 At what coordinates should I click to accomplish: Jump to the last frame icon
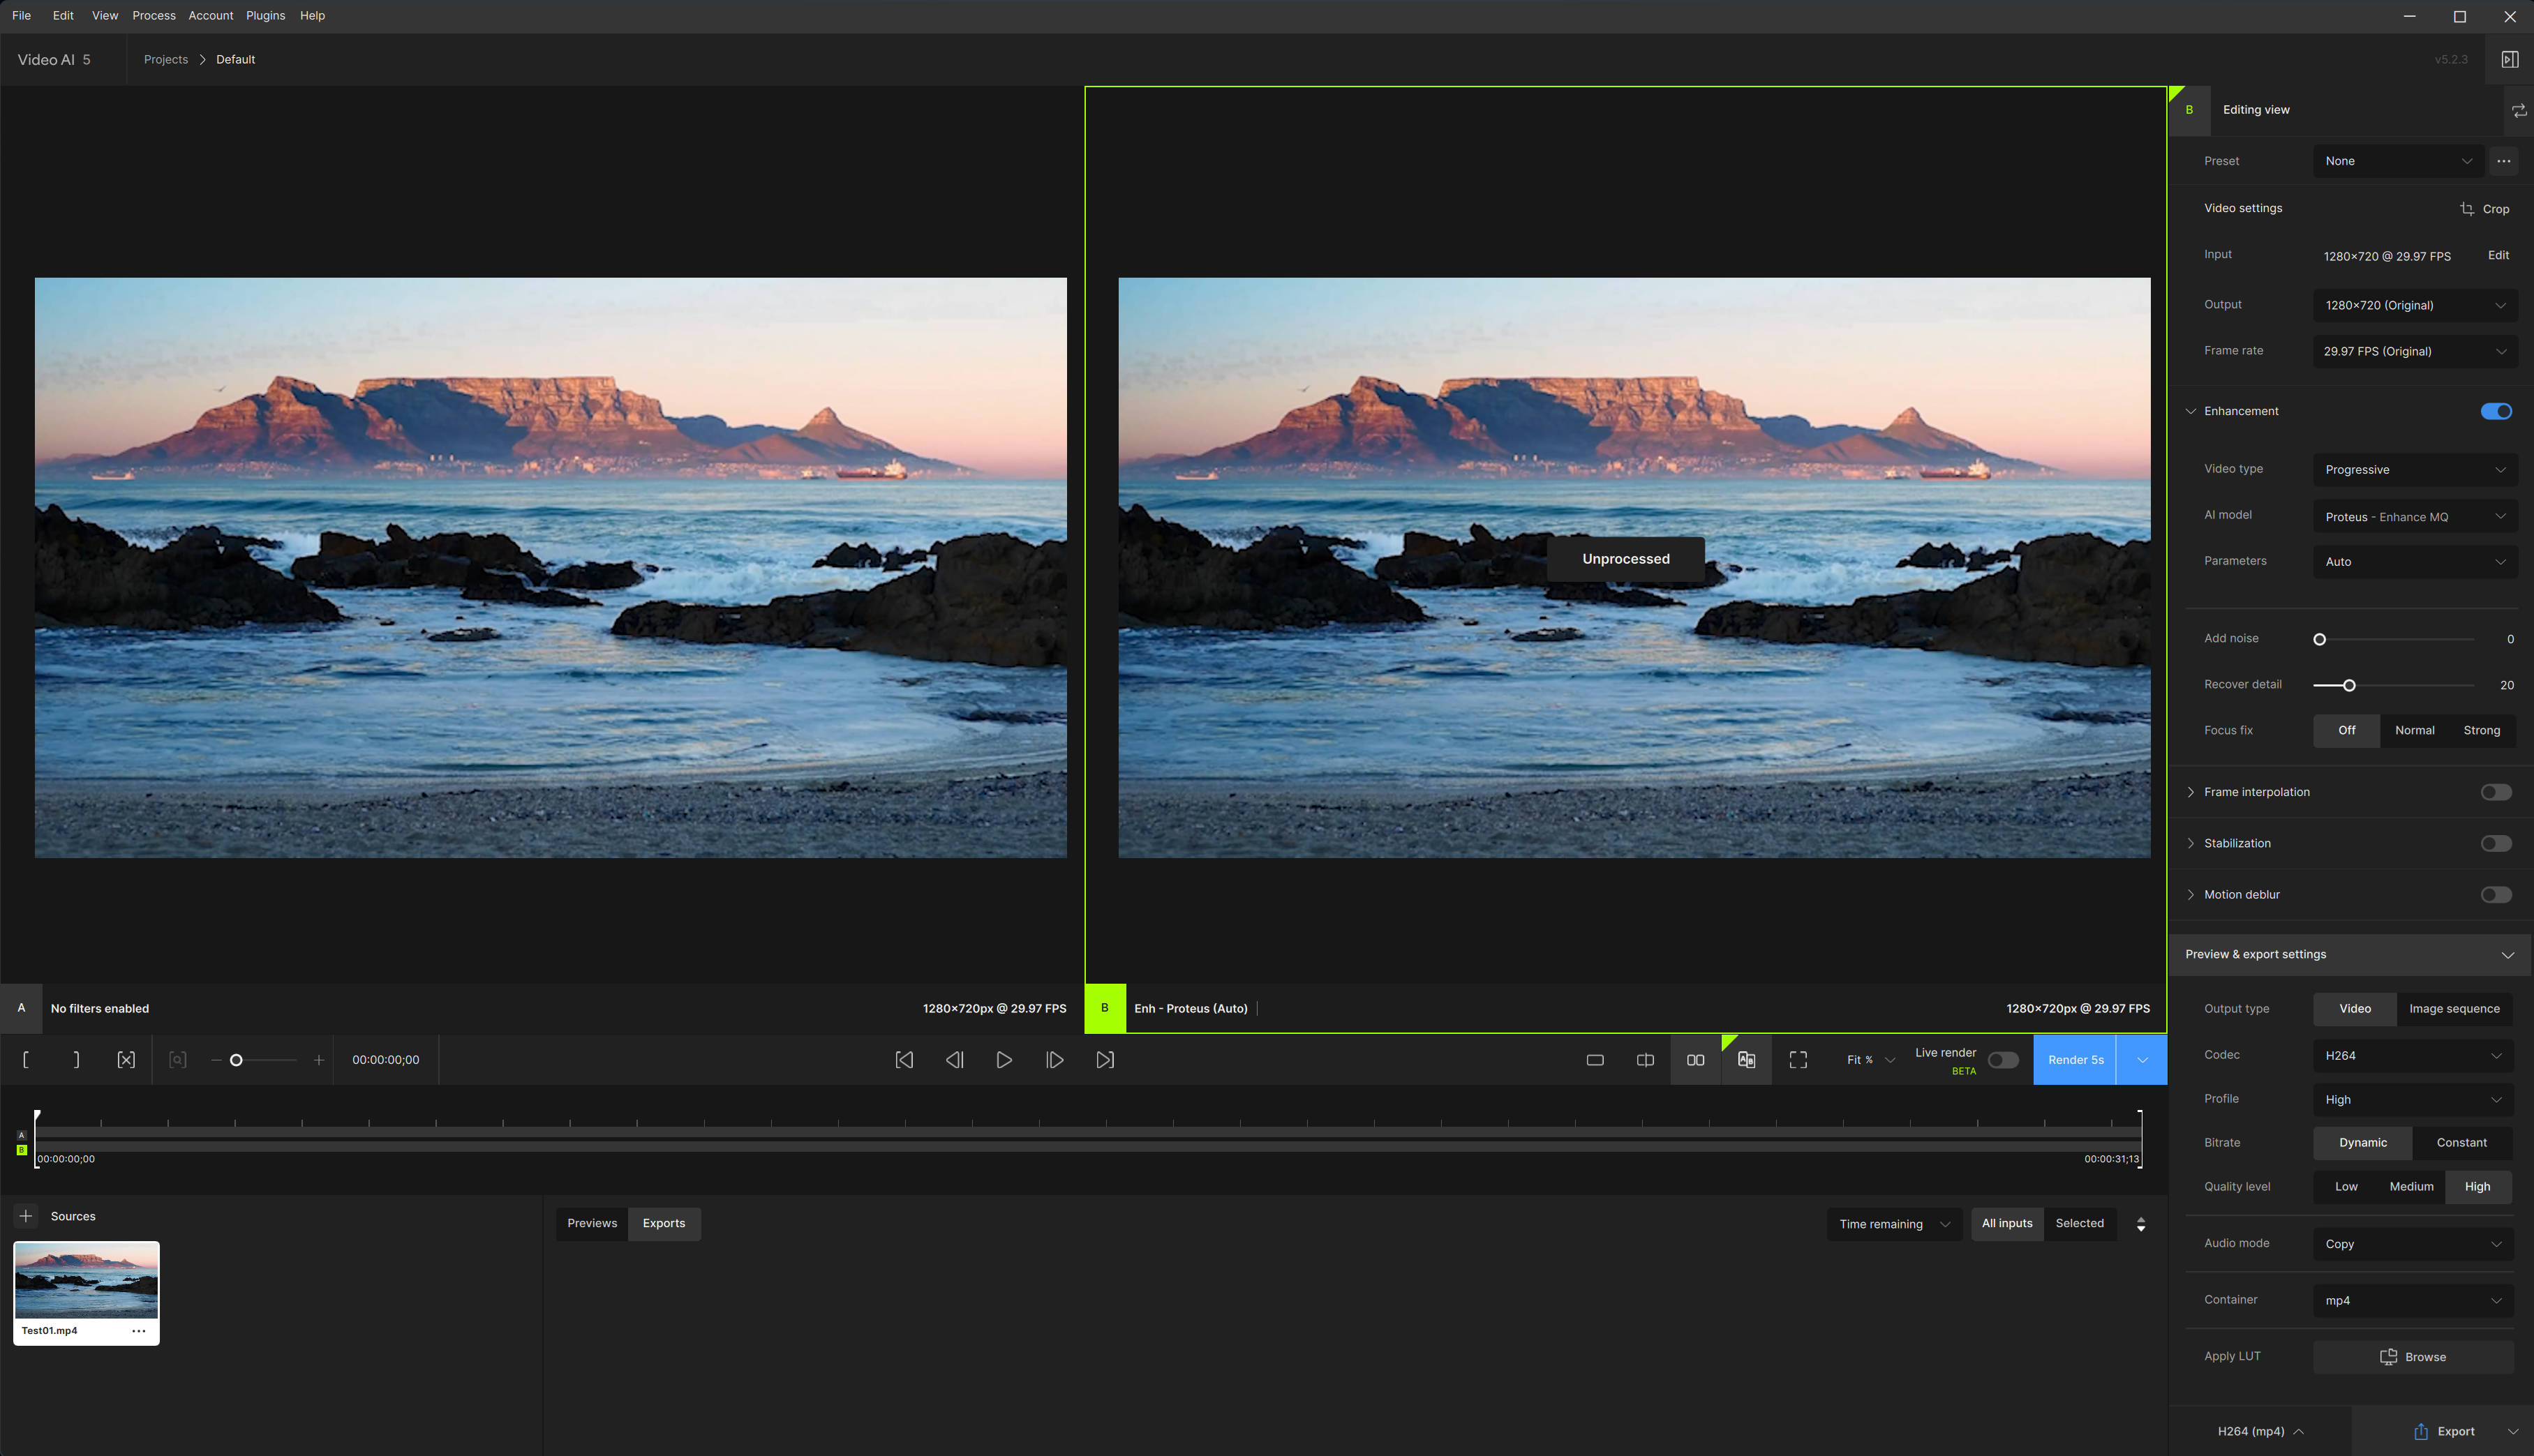click(x=1105, y=1060)
